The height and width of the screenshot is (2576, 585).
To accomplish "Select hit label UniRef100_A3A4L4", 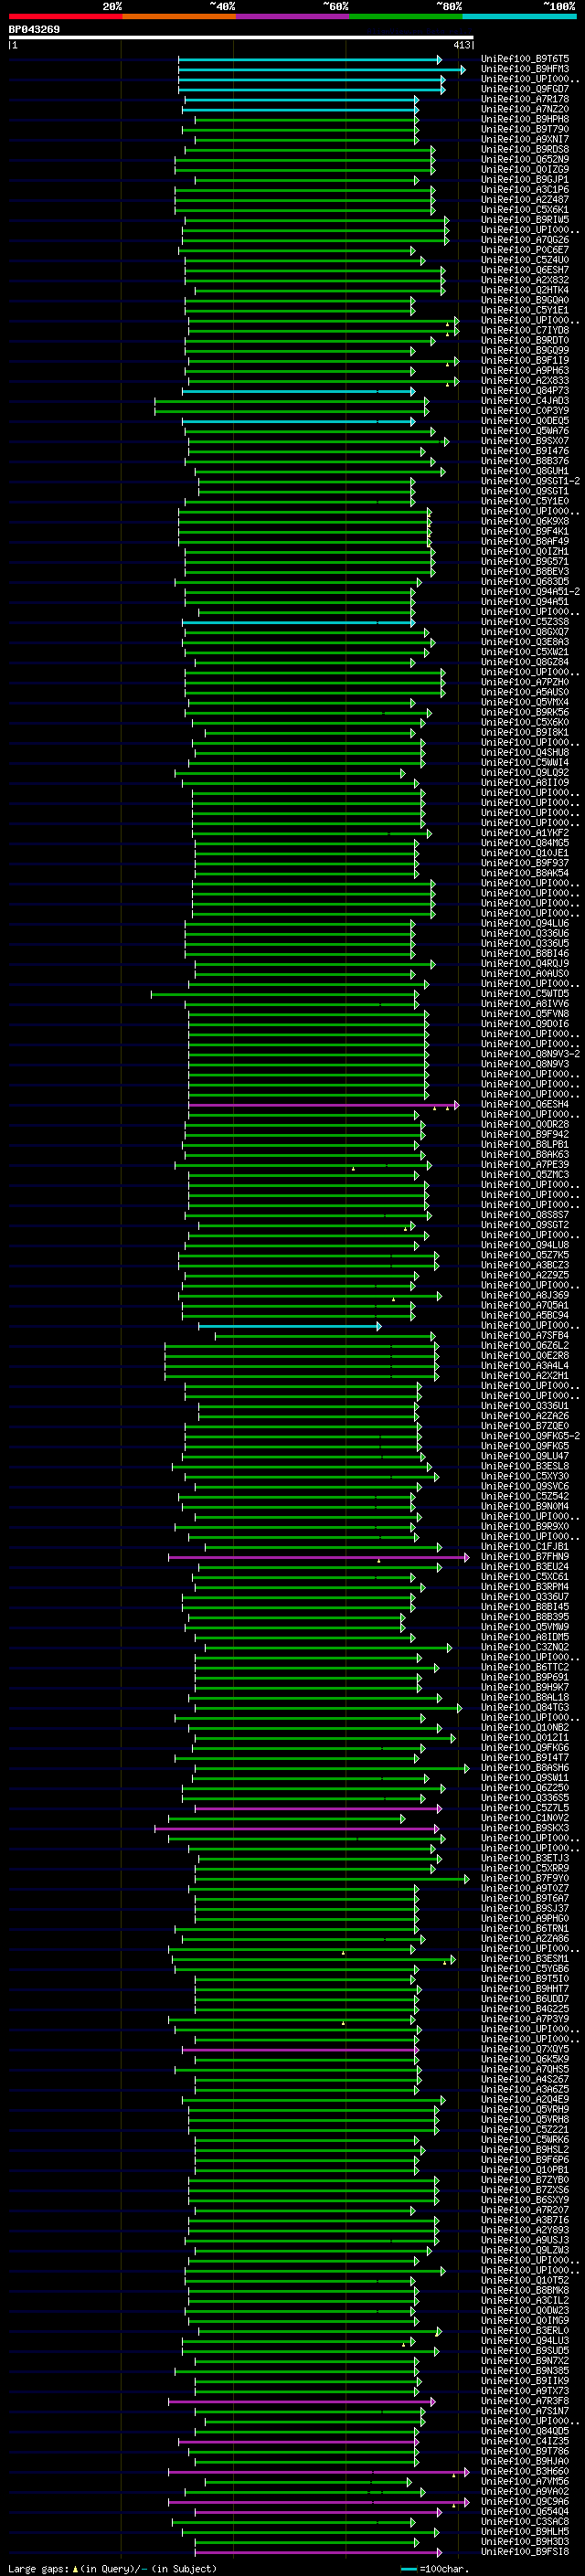I will pos(525,1366).
